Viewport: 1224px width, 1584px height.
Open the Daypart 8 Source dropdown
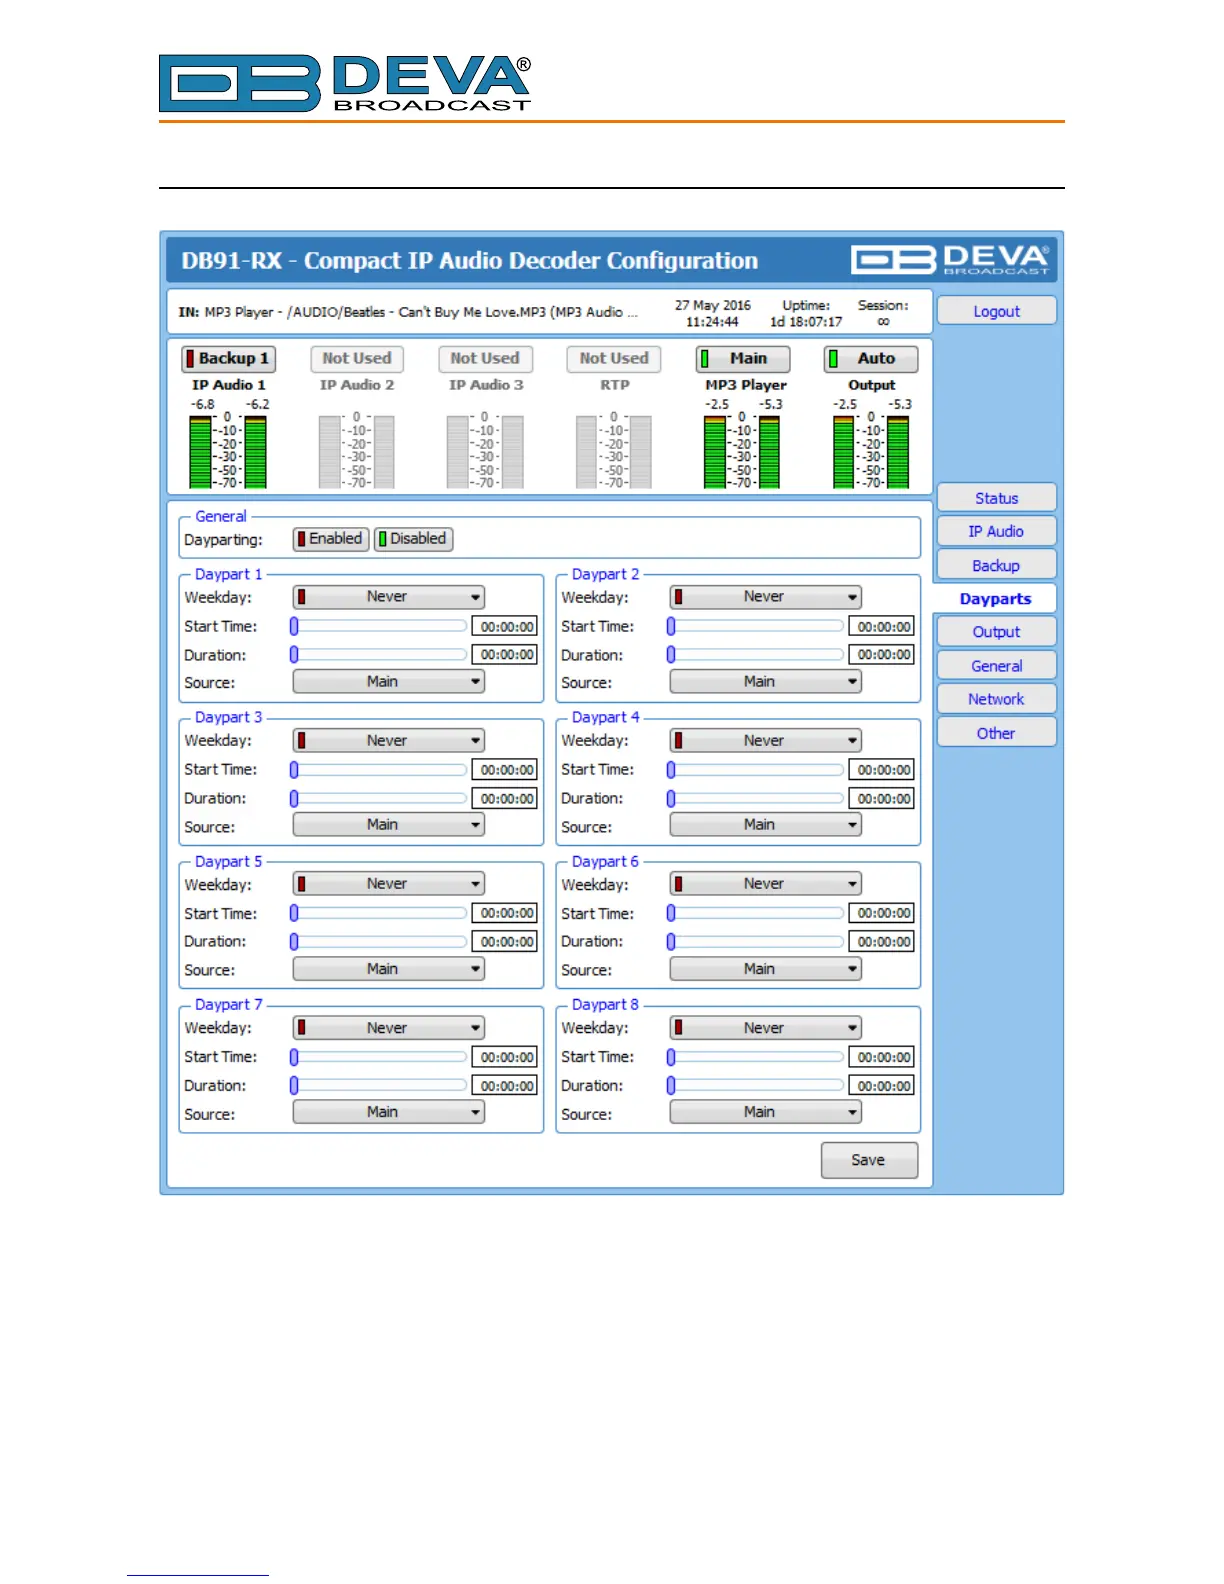coord(766,1112)
